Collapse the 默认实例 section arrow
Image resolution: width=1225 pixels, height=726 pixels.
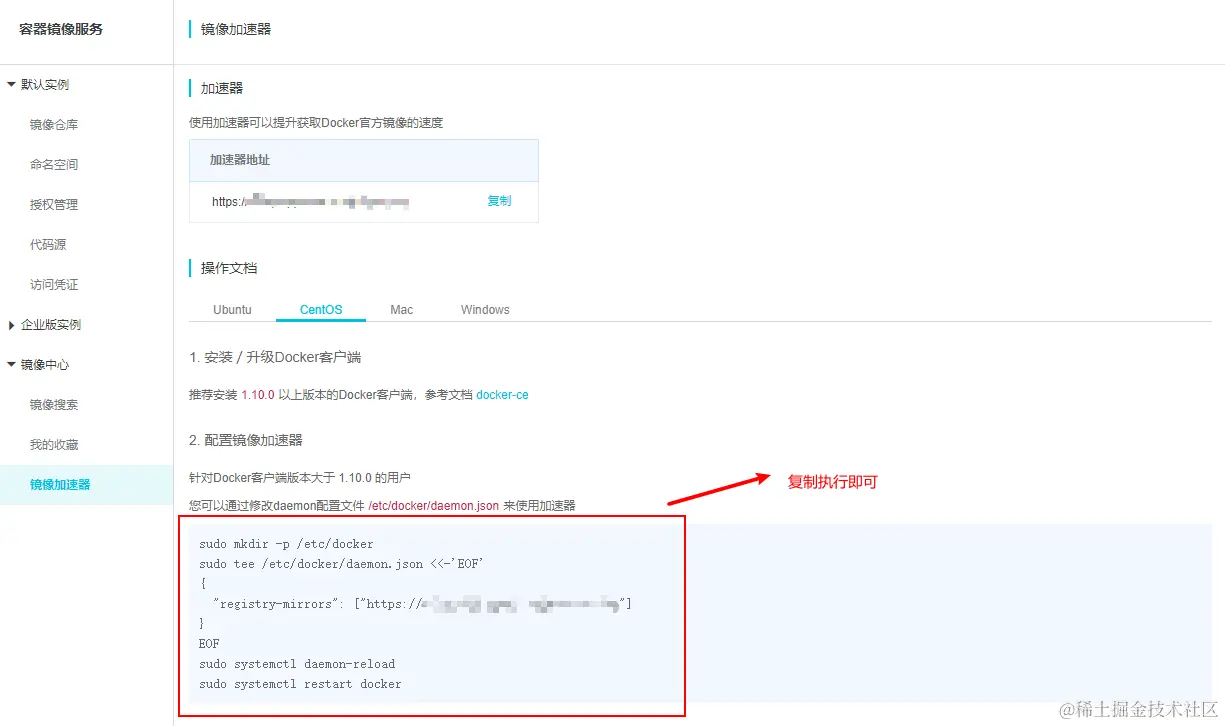click(12, 85)
